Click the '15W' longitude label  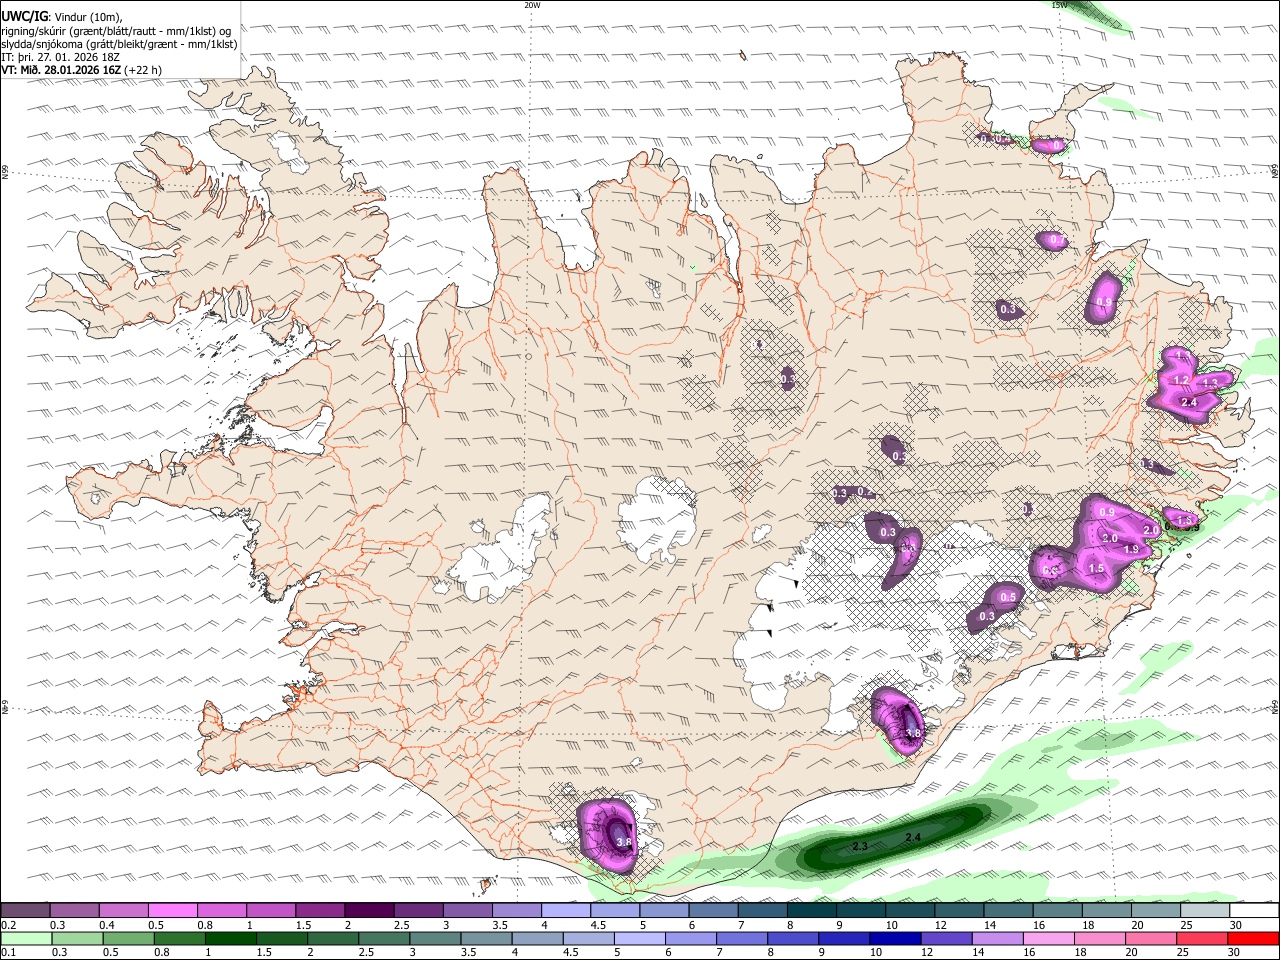click(x=1059, y=5)
